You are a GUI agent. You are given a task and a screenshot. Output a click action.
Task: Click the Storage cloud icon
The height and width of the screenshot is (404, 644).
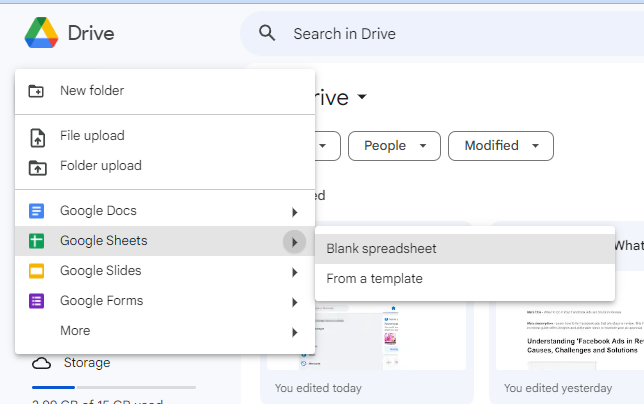pyautogui.click(x=41, y=363)
